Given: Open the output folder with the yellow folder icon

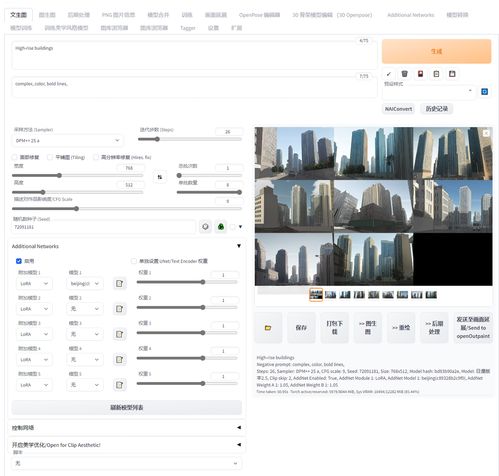Looking at the screenshot, I should [268, 328].
